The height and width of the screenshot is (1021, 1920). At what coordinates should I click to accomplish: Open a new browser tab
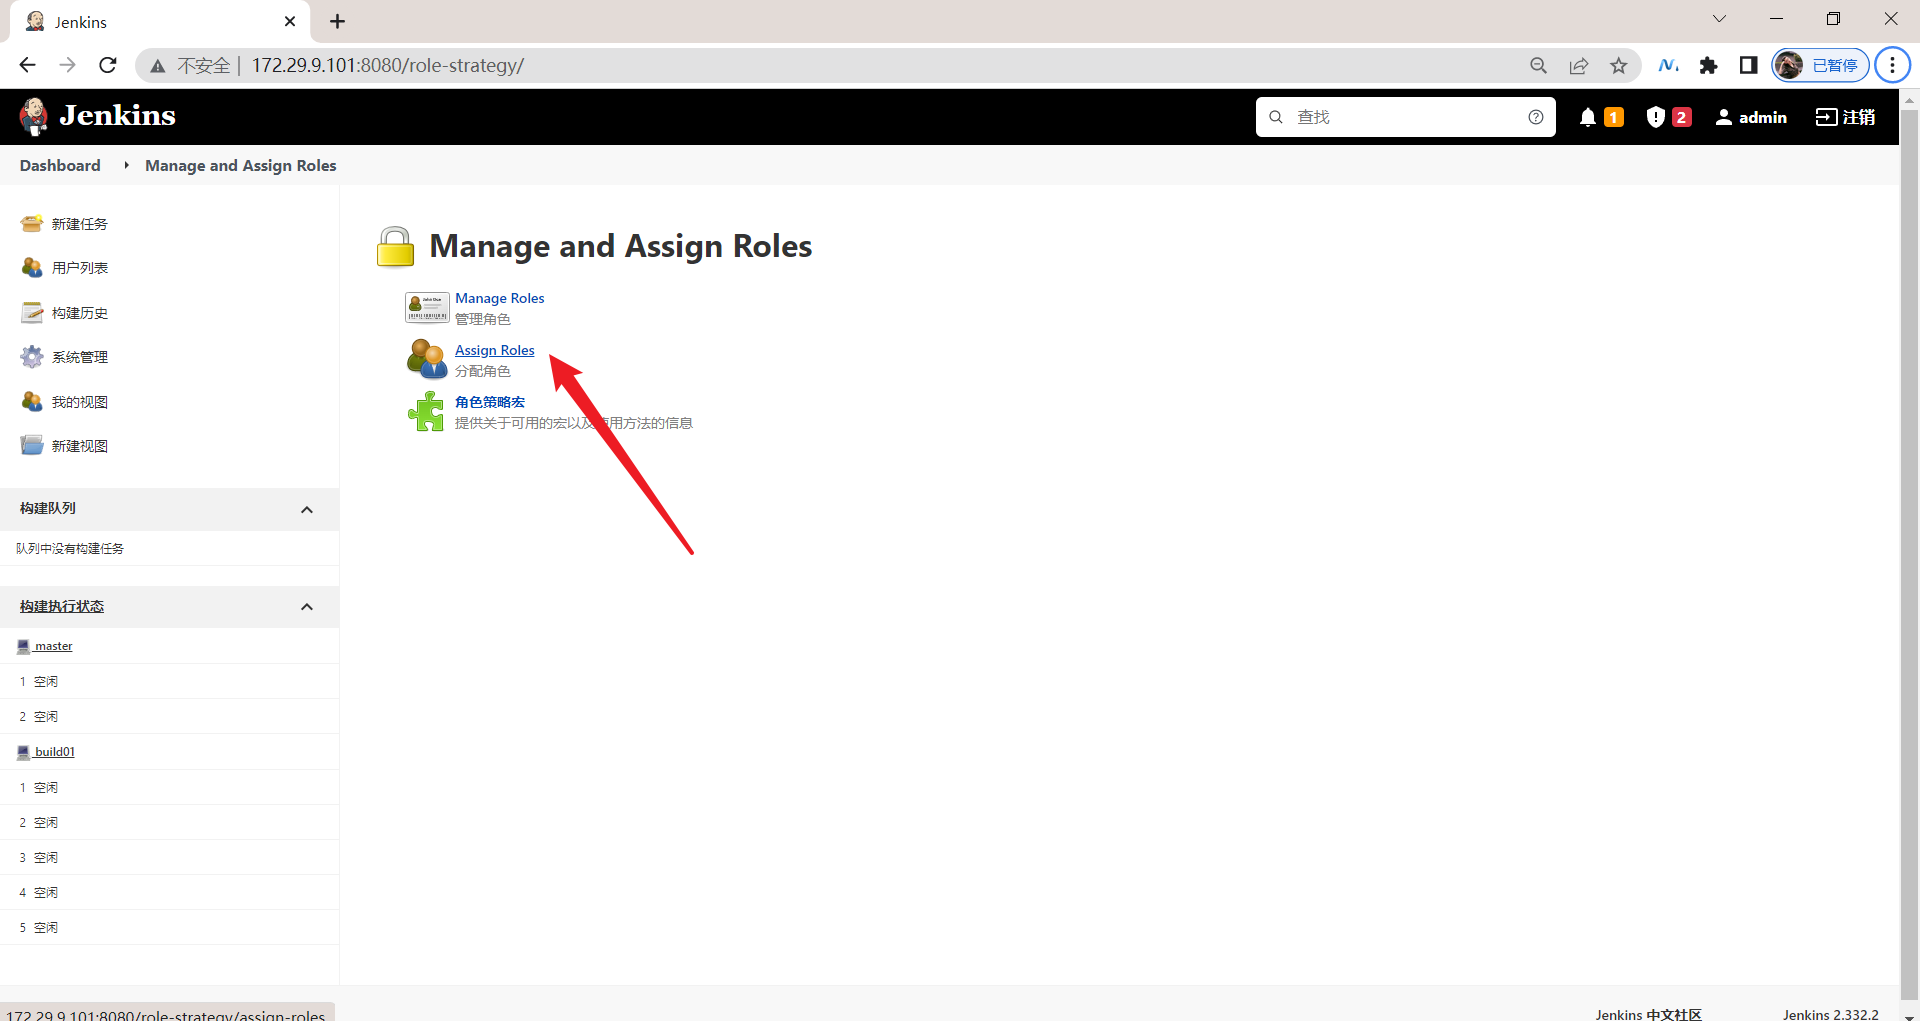click(337, 21)
